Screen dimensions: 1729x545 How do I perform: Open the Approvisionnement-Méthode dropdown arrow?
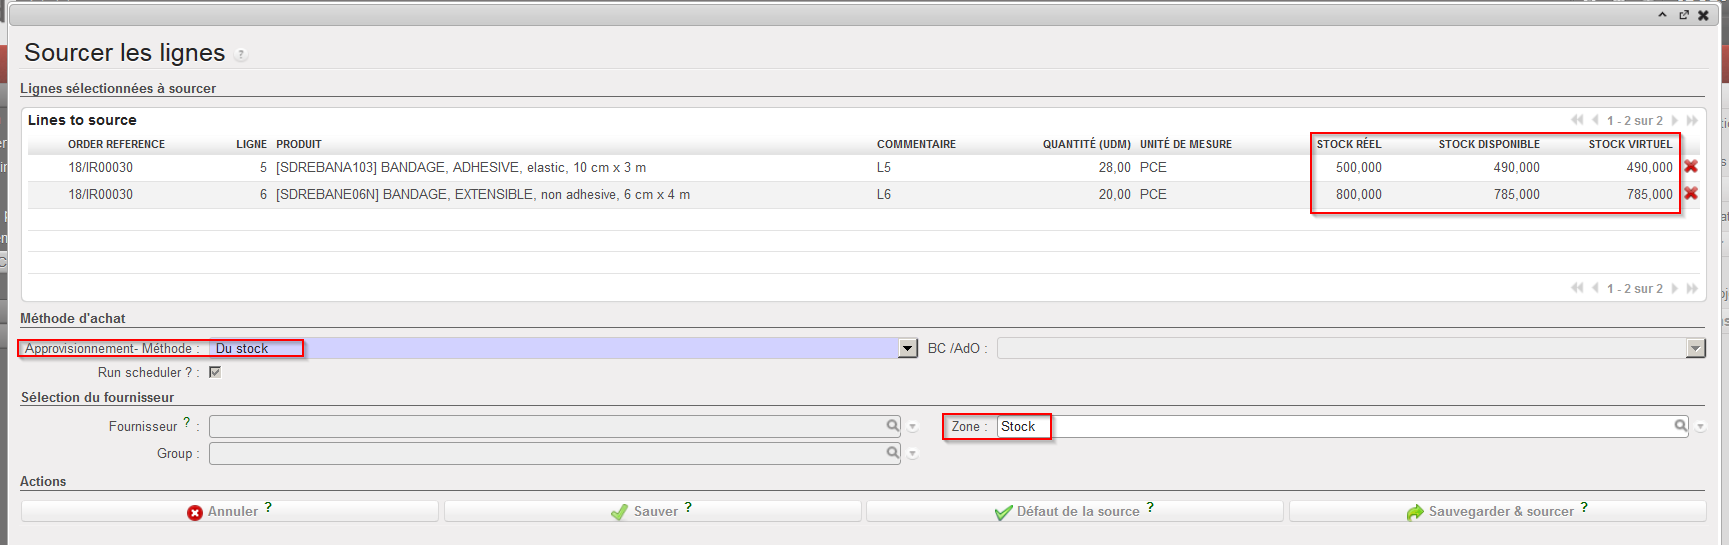coord(908,348)
